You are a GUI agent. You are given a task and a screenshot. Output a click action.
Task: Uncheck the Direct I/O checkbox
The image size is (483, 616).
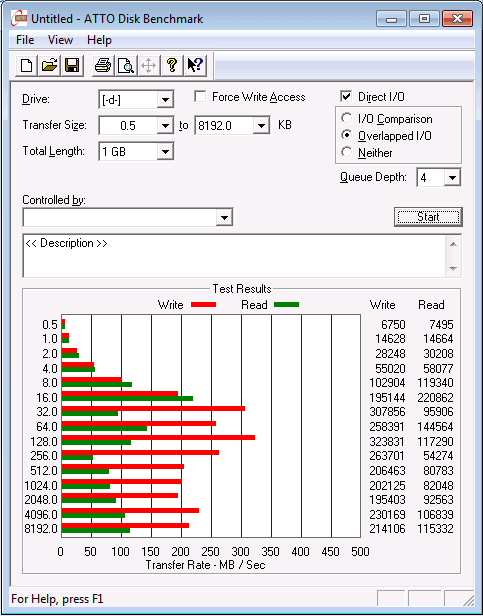[x=346, y=96]
